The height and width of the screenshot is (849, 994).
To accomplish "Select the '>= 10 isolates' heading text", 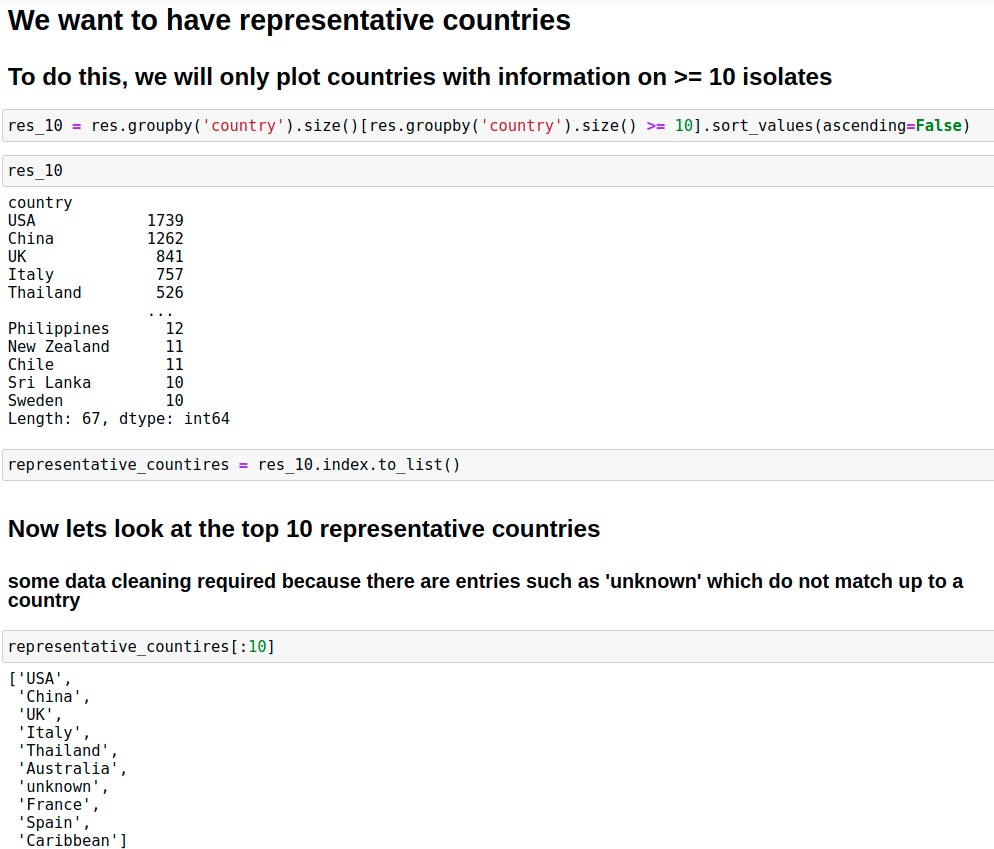I will [x=420, y=77].
